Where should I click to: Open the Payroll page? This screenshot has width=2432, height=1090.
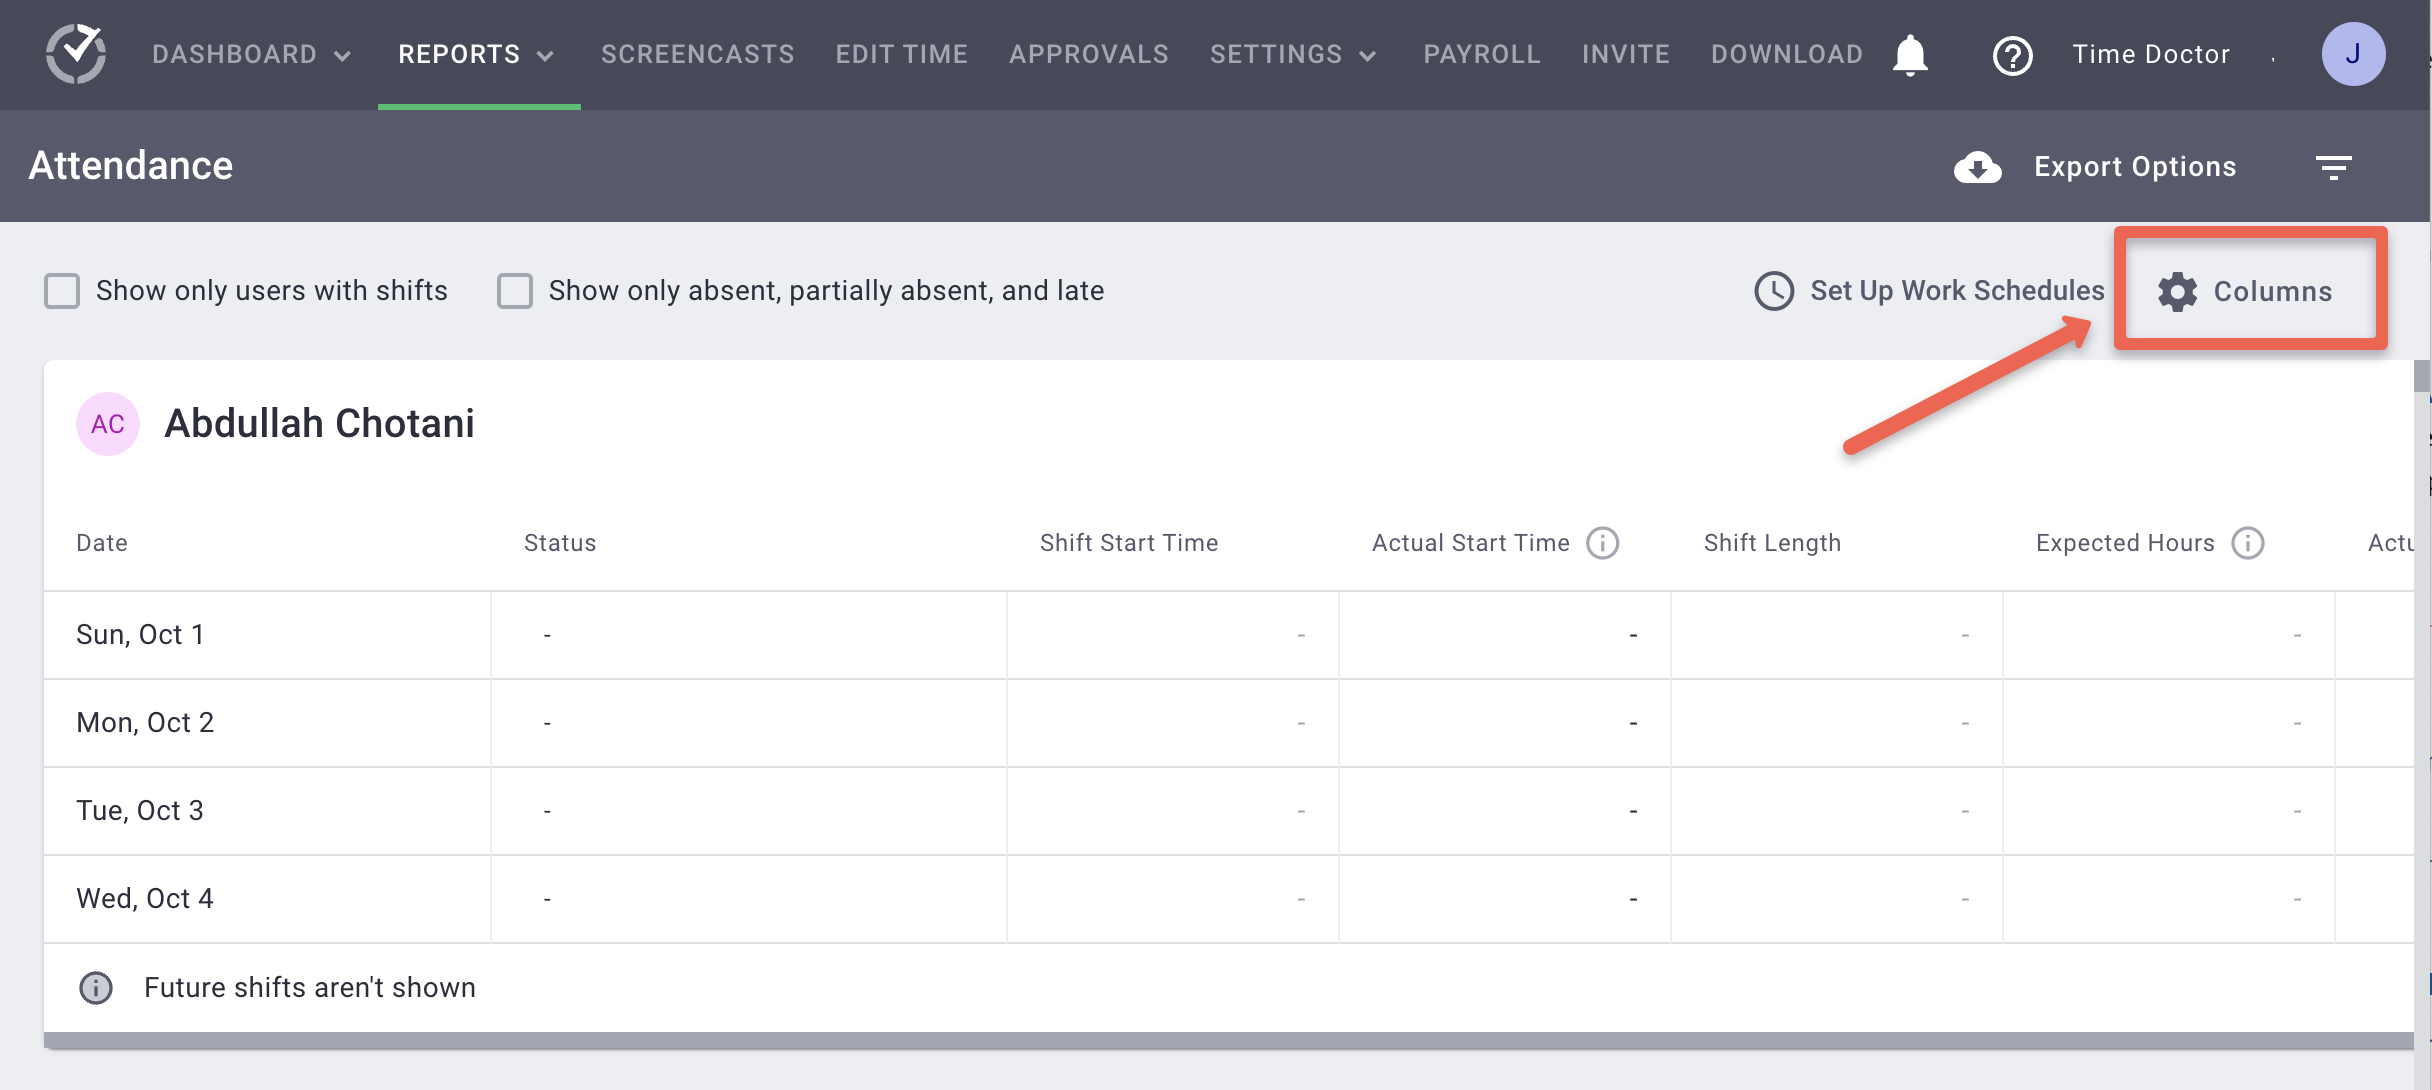(1482, 54)
